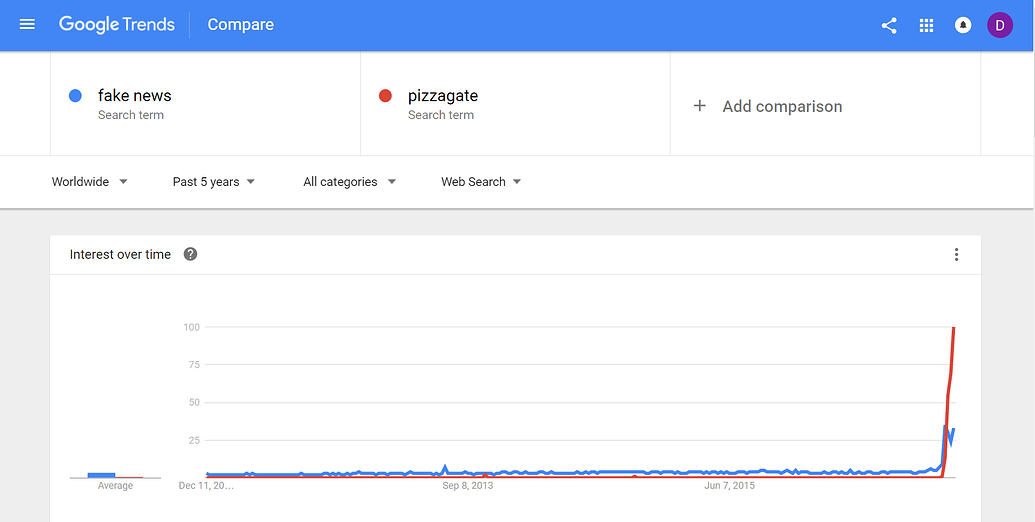Open the Past 5 years time range dropdown

coord(214,182)
